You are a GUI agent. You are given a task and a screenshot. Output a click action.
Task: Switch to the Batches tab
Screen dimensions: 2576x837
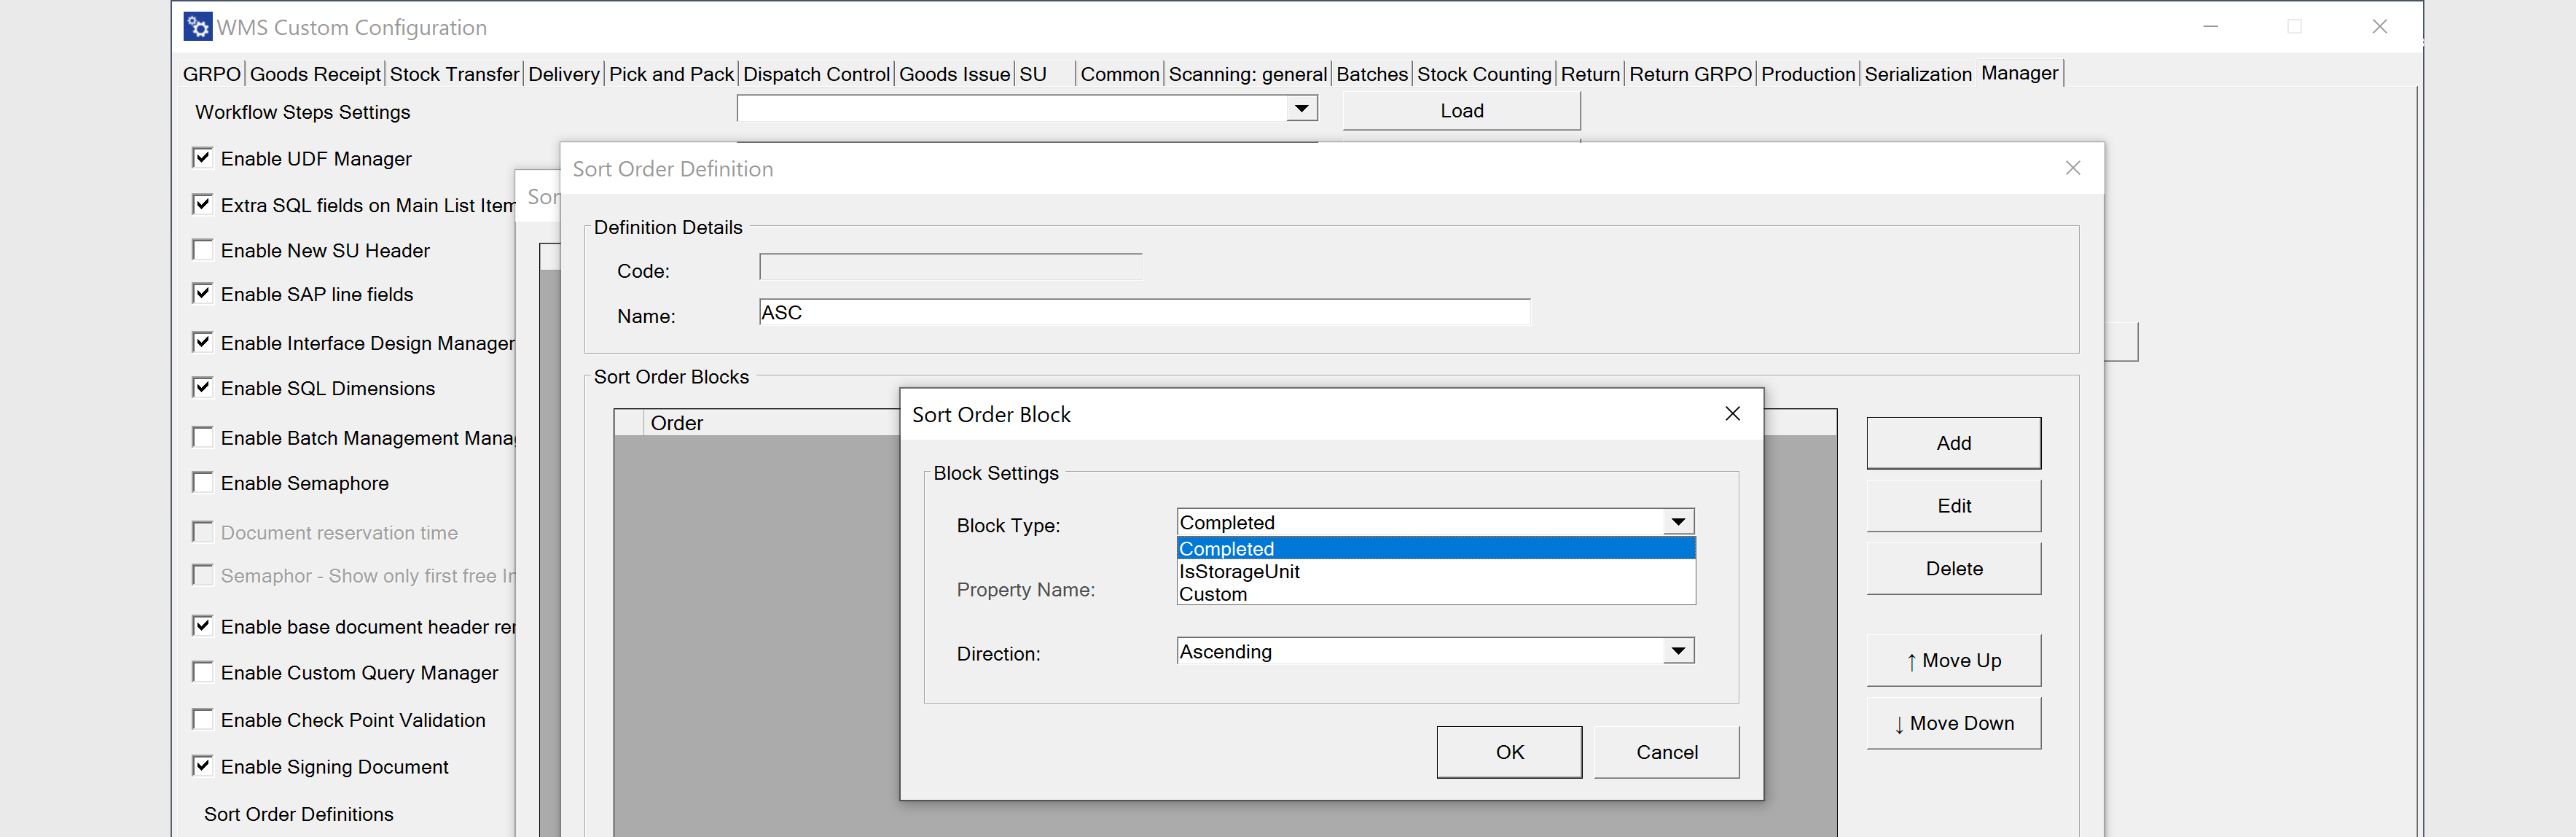1371,73
